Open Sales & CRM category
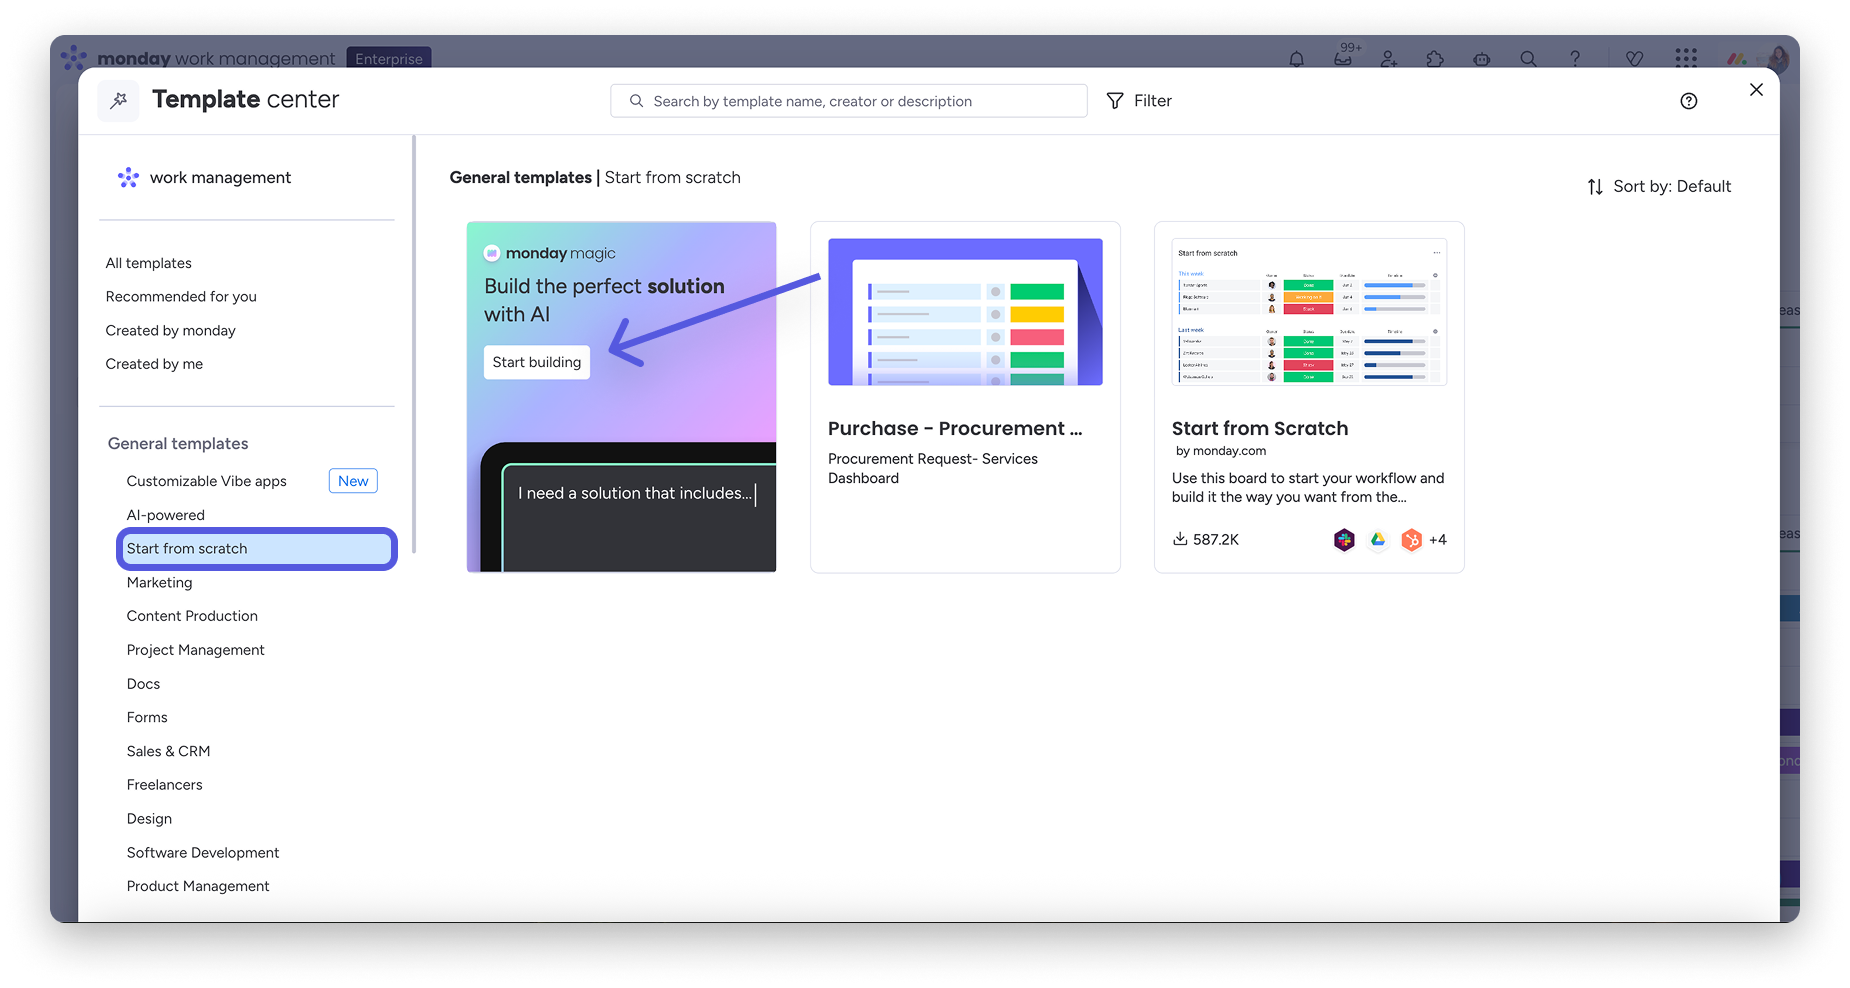1850x988 pixels. point(169,751)
